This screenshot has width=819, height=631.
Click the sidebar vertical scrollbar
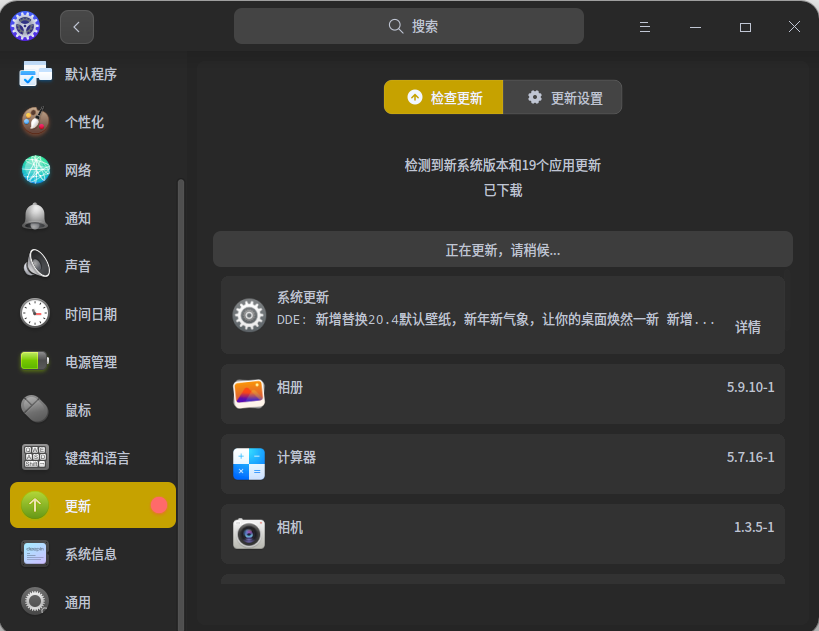tap(181, 405)
